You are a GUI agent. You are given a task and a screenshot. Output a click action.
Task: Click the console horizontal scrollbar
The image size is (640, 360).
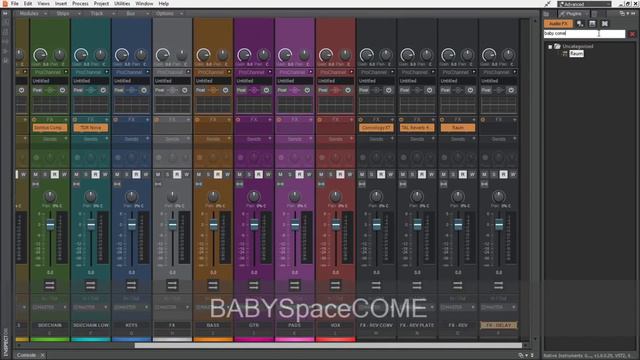[328, 346]
